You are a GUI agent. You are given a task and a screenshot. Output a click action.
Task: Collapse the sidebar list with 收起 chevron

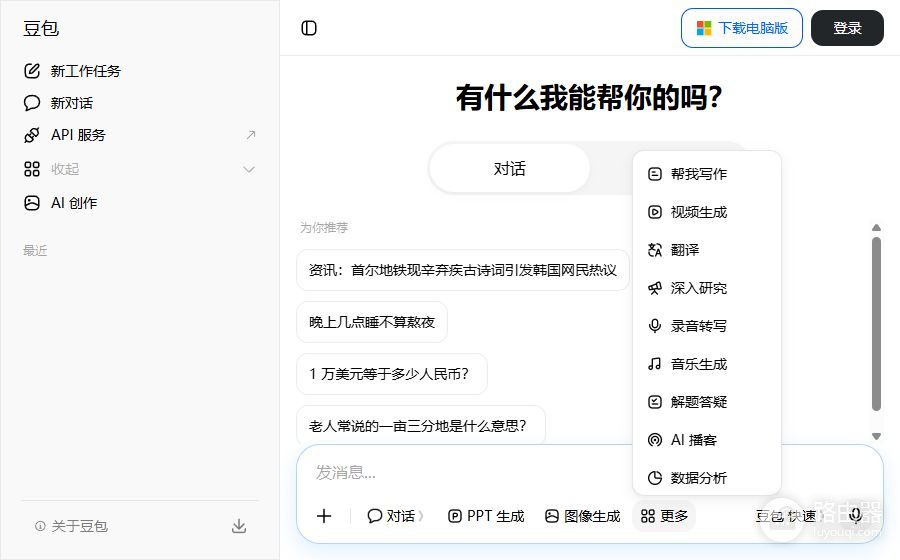pos(249,169)
